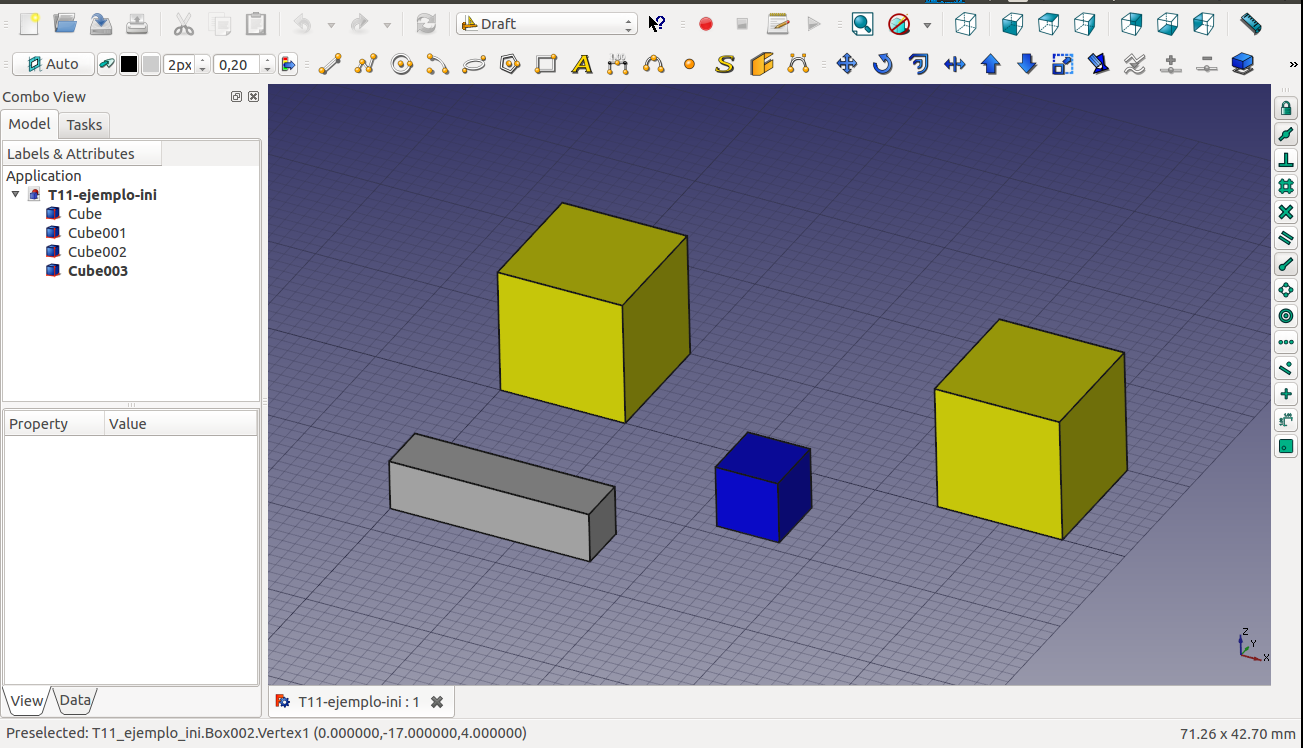
Task: Start macro recording with red button
Action: pyautogui.click(x=706, y=24)
